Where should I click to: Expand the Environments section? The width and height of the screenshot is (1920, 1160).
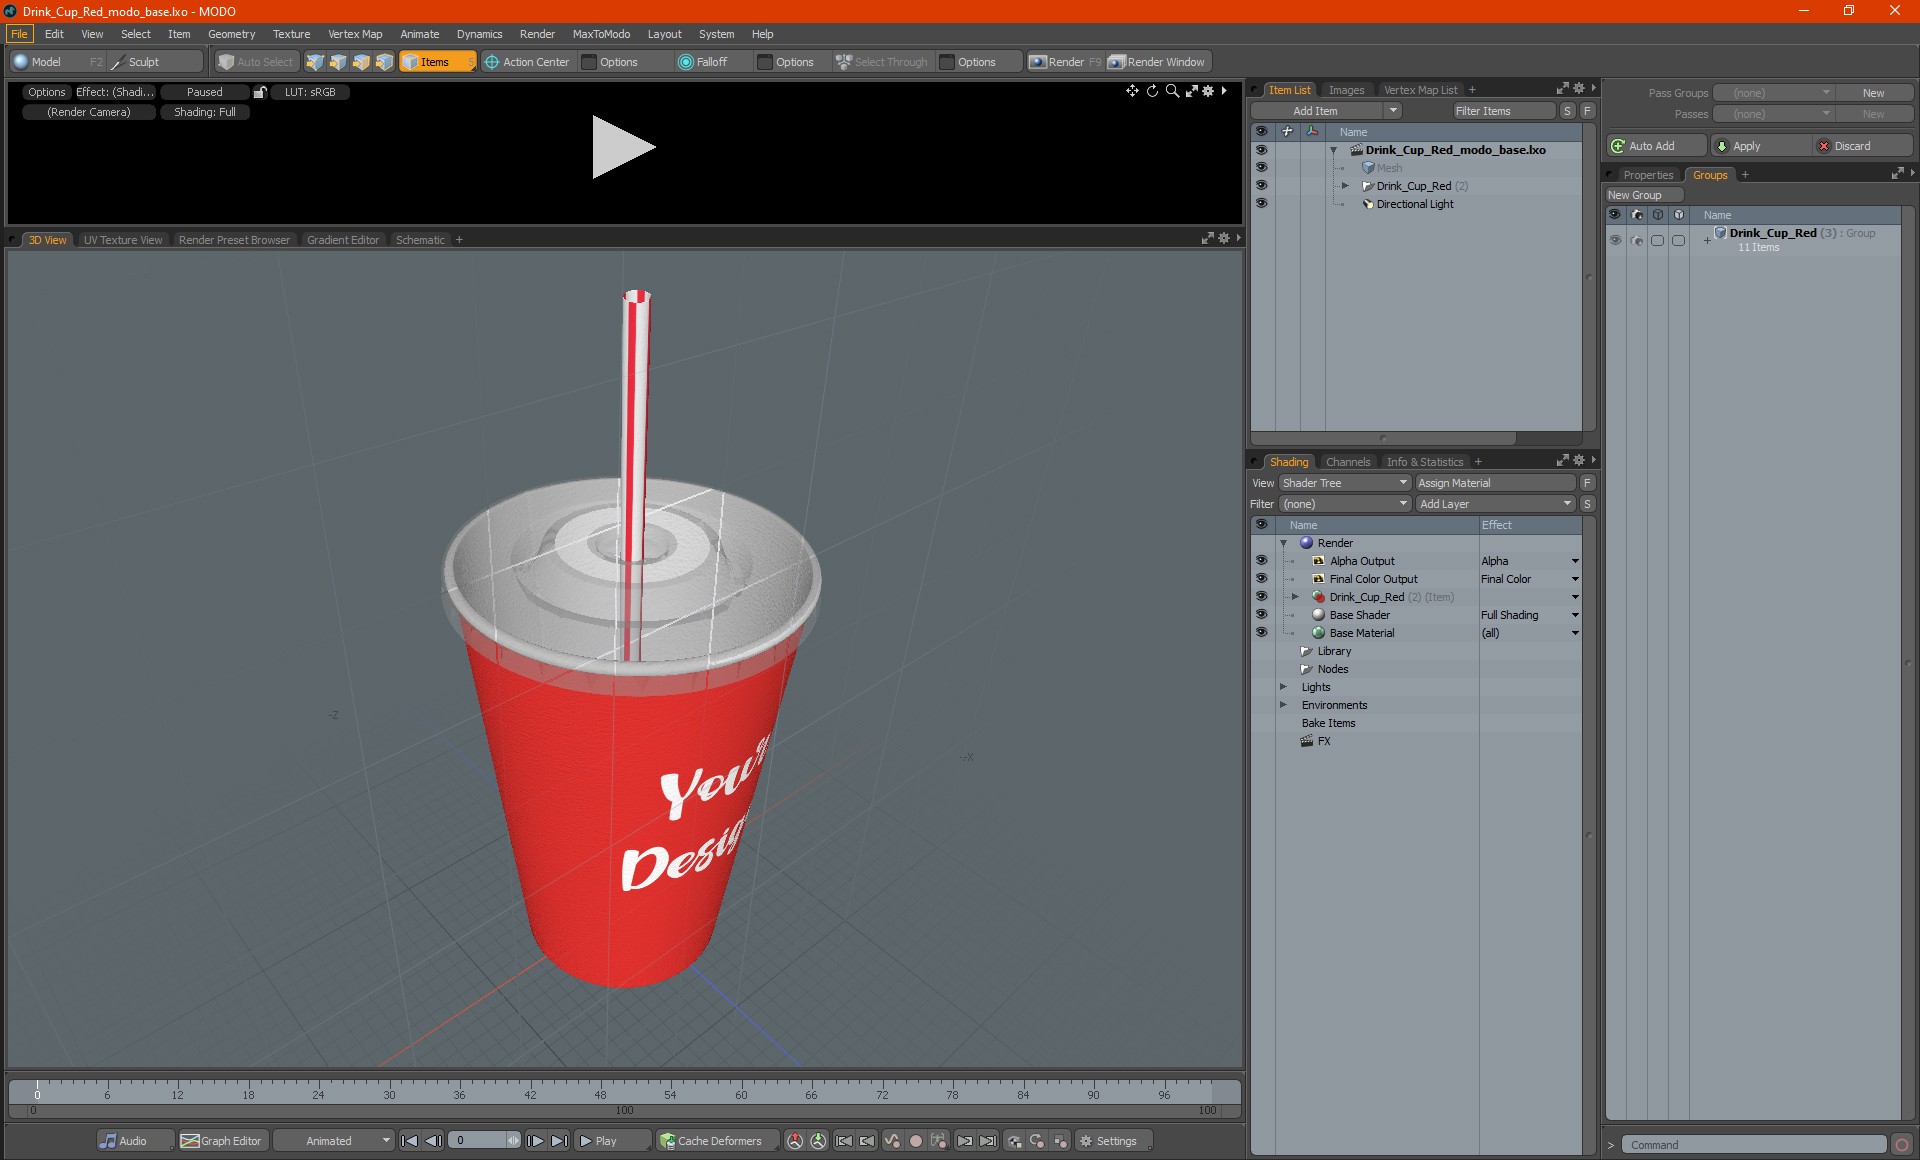coord(1283,705)
